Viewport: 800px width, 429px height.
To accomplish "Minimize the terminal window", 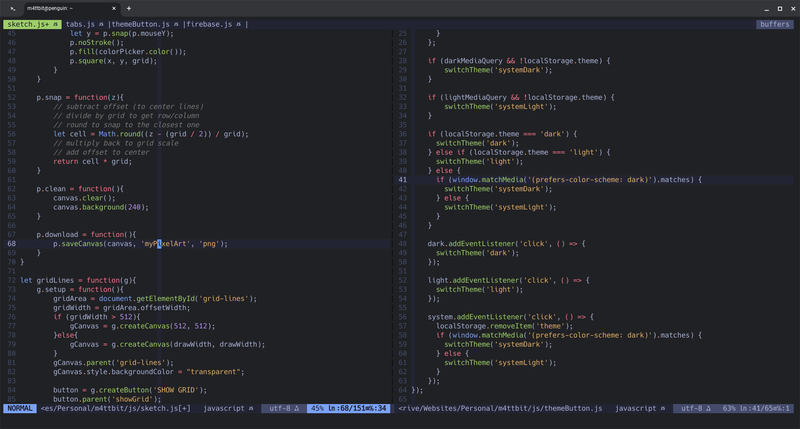I will click(x=767, y=9).
